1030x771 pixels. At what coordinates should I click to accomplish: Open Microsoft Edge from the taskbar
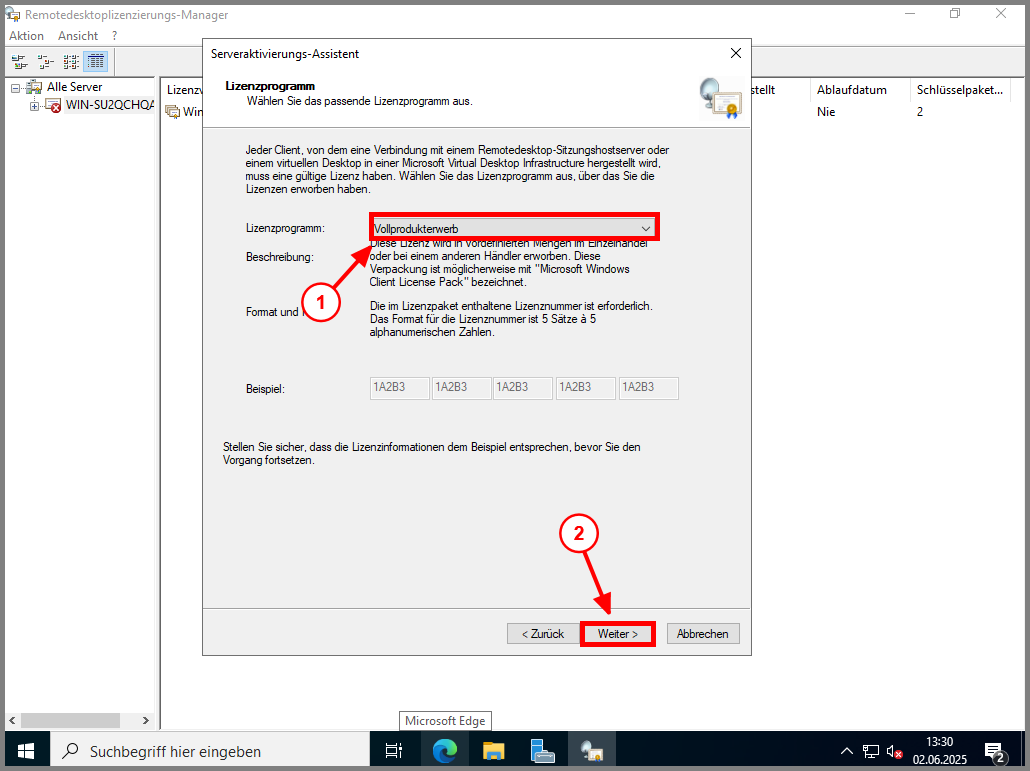tap(444, 751)
